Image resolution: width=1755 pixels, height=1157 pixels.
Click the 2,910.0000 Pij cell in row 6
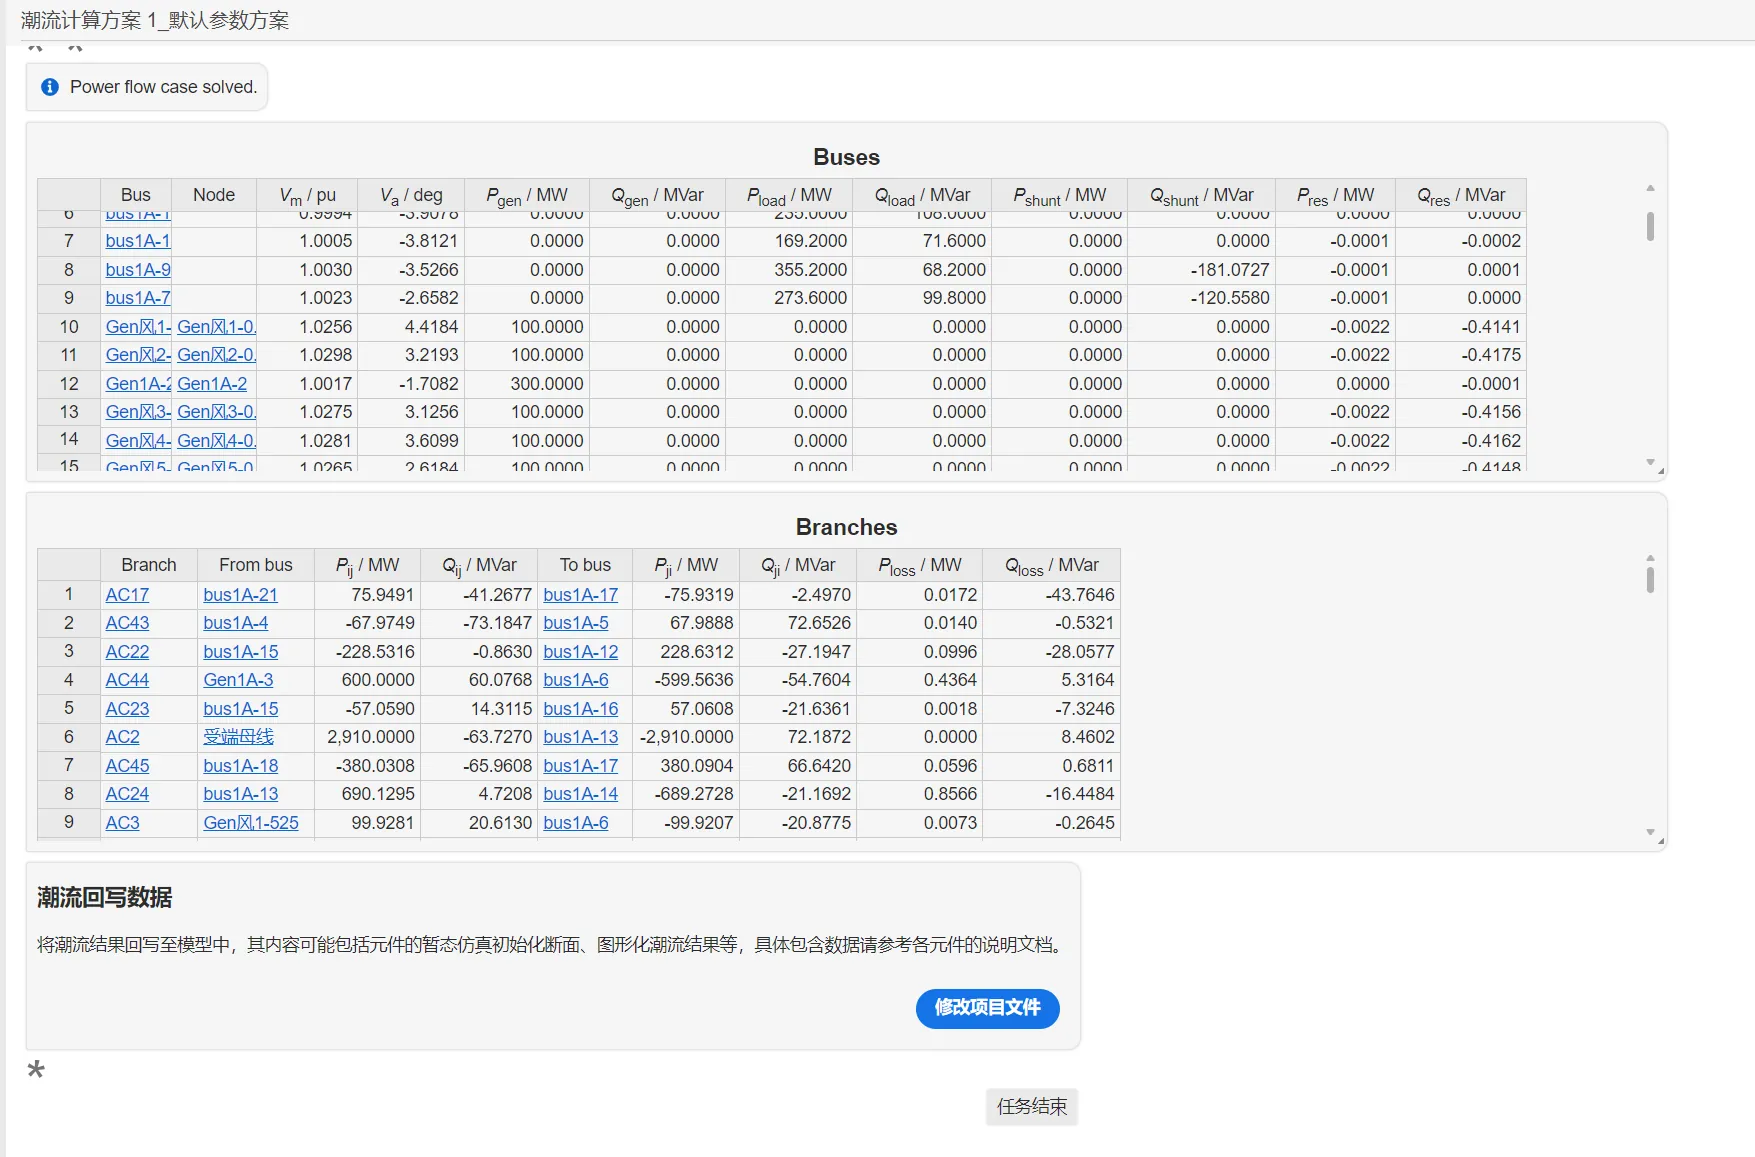tap(367, 737)
